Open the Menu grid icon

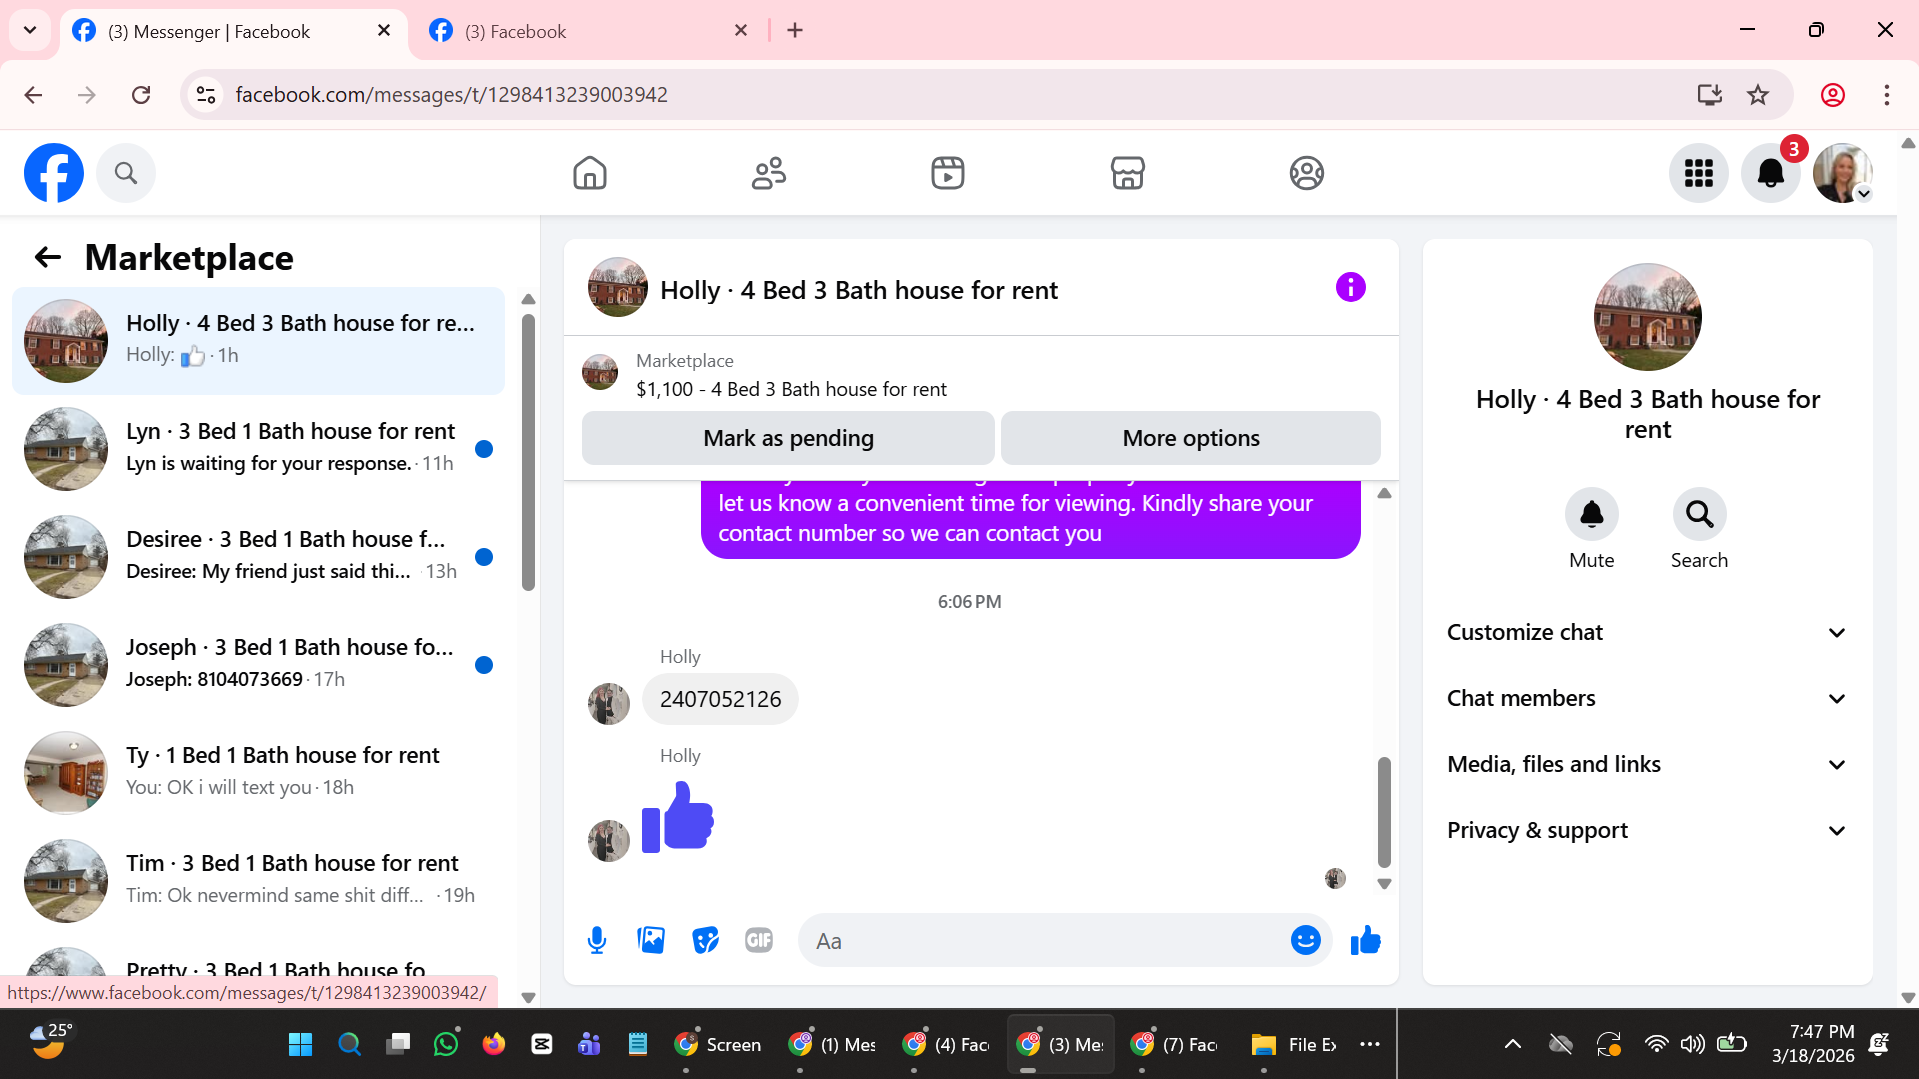1698,173
